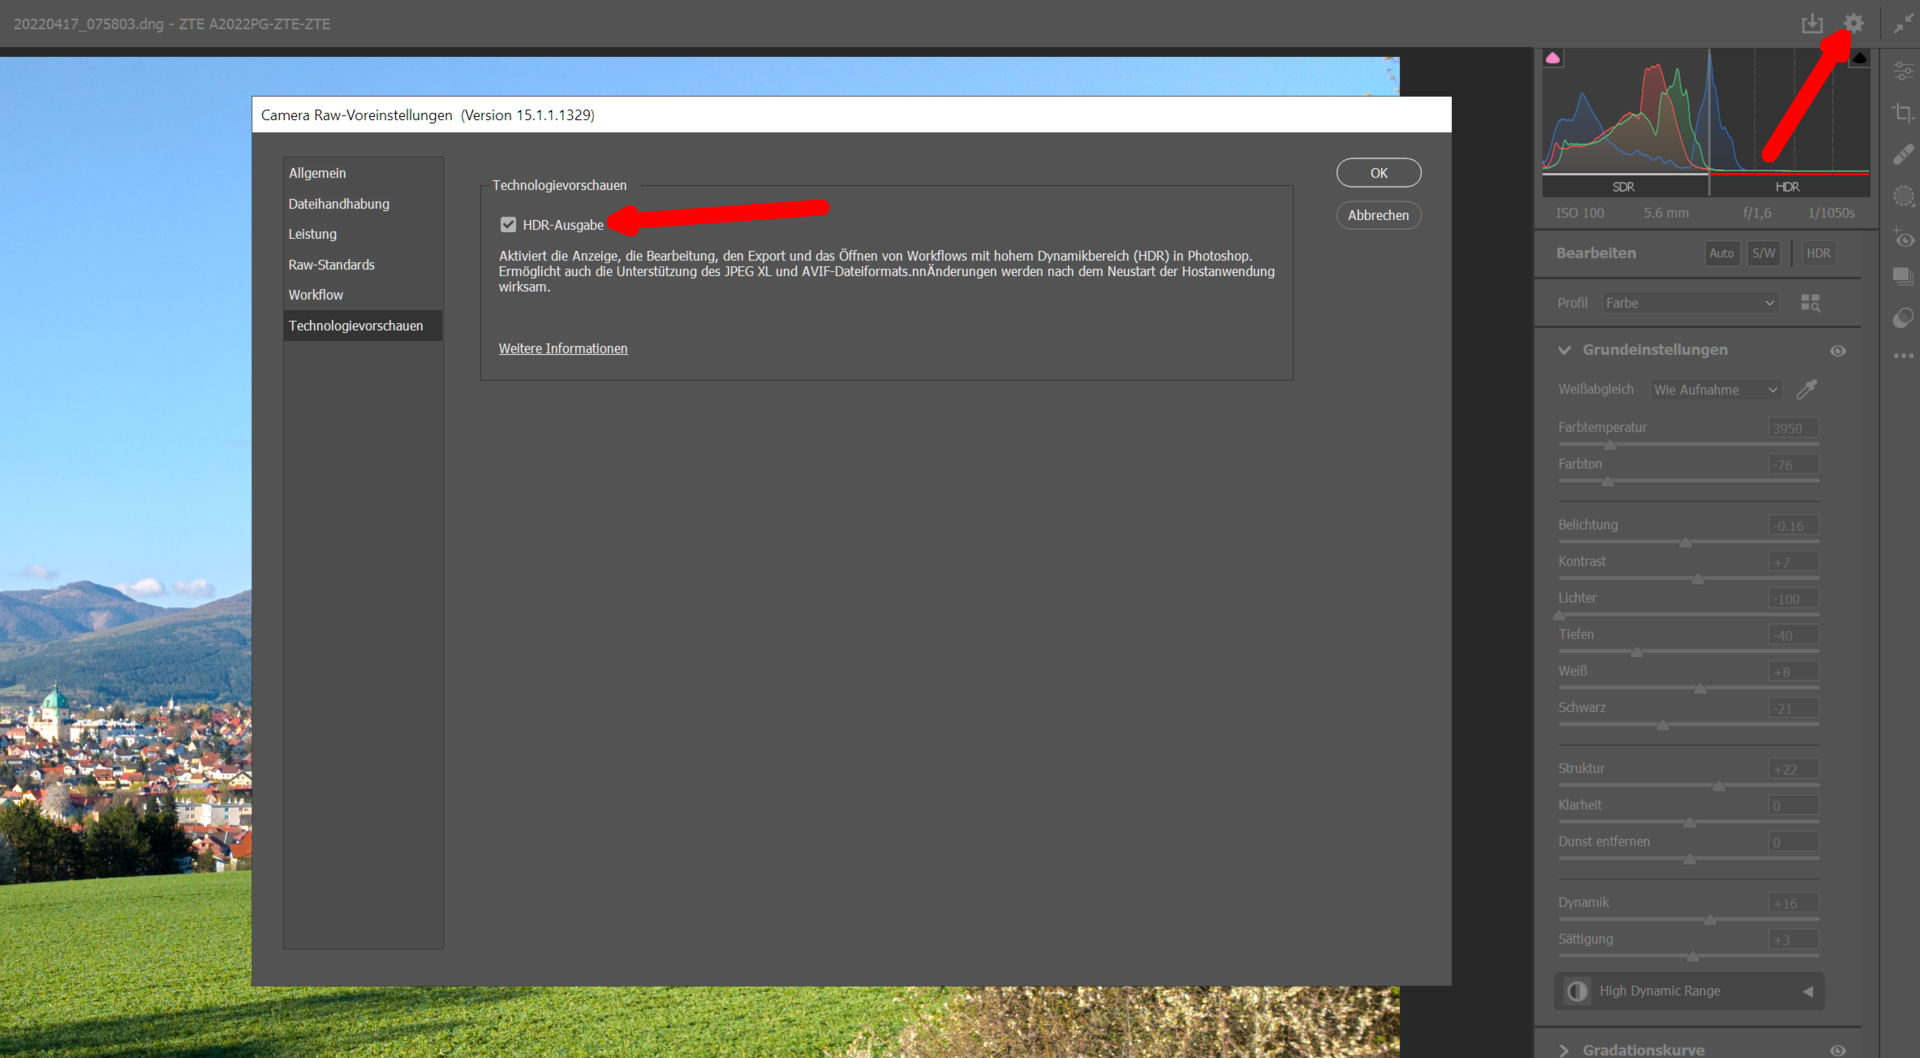This screenshot has width=1920, height=1058.
Task: Select Allgemein in preferences sidebar
Action: (x=317, y=173)
